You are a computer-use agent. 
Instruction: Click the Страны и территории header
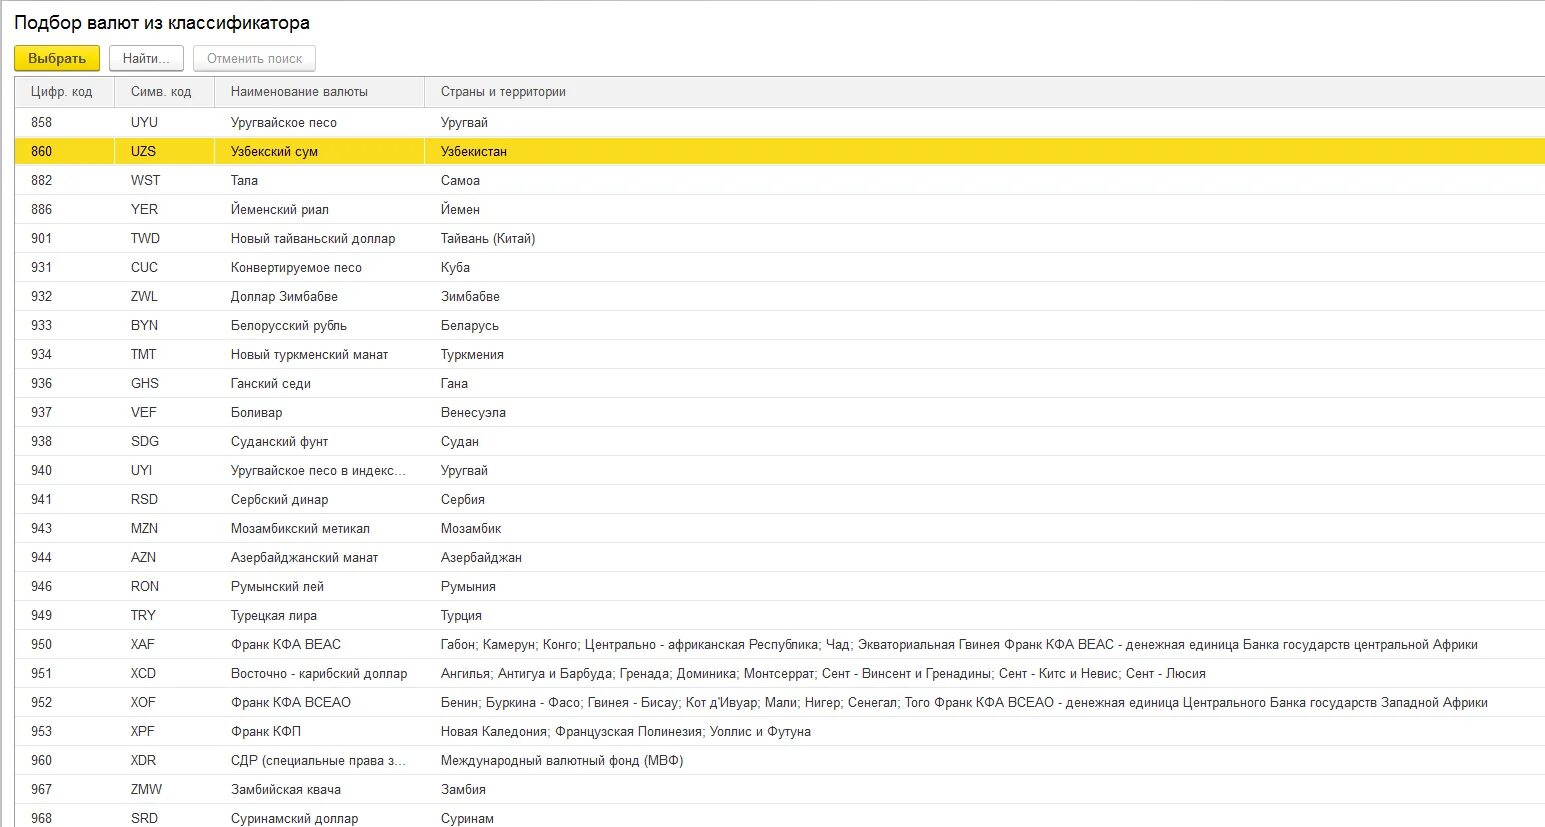pos(985,92)
